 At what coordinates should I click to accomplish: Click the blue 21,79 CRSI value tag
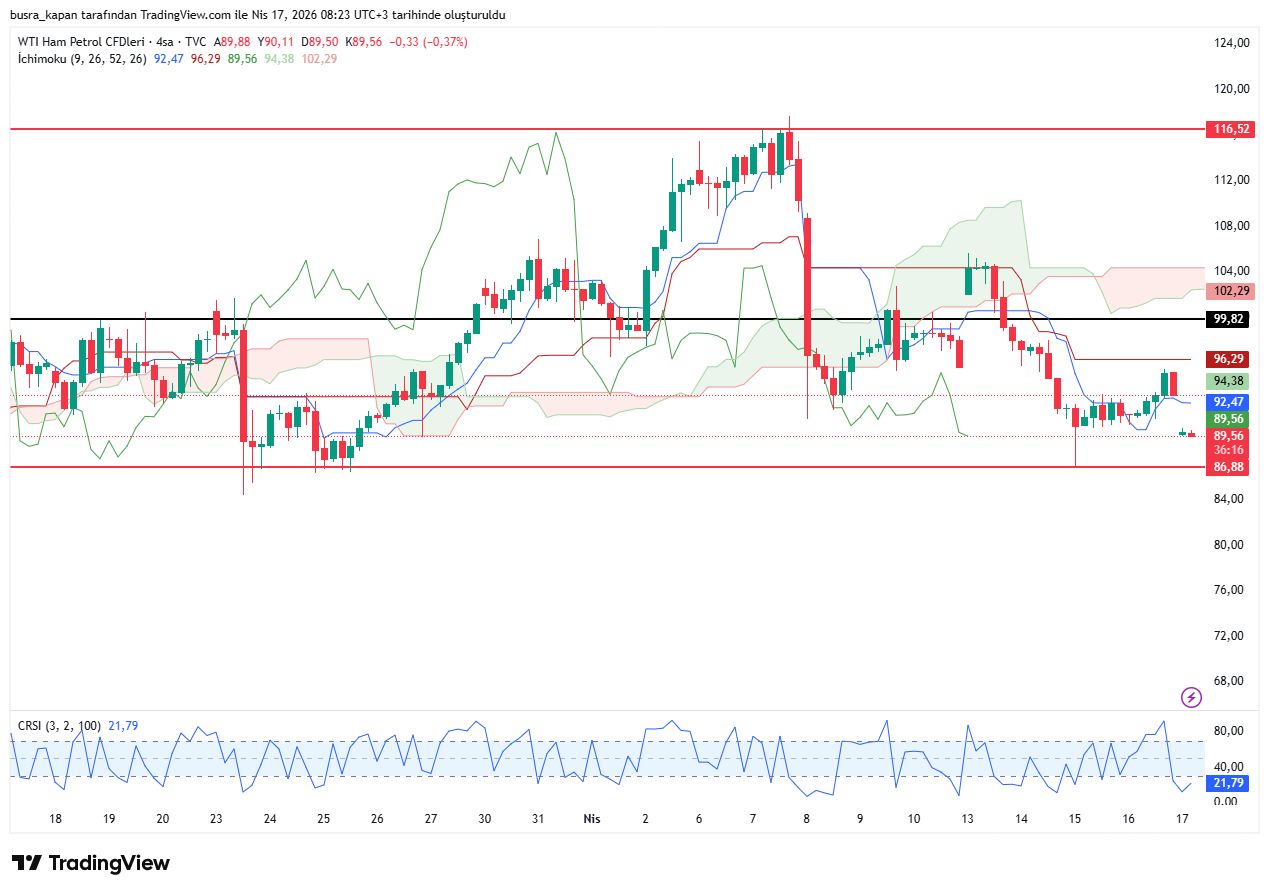[1229, 783]
